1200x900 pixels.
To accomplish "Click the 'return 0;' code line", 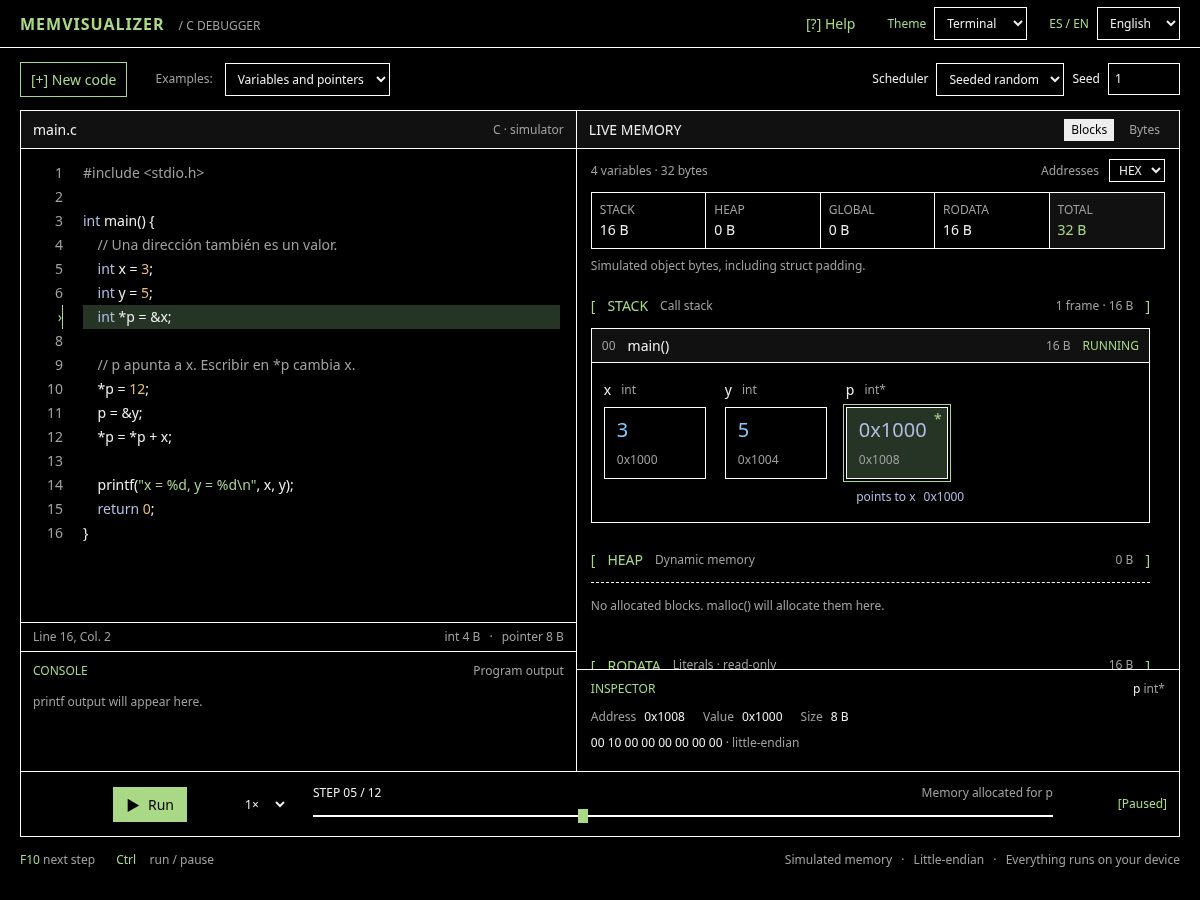I will 126,509.
